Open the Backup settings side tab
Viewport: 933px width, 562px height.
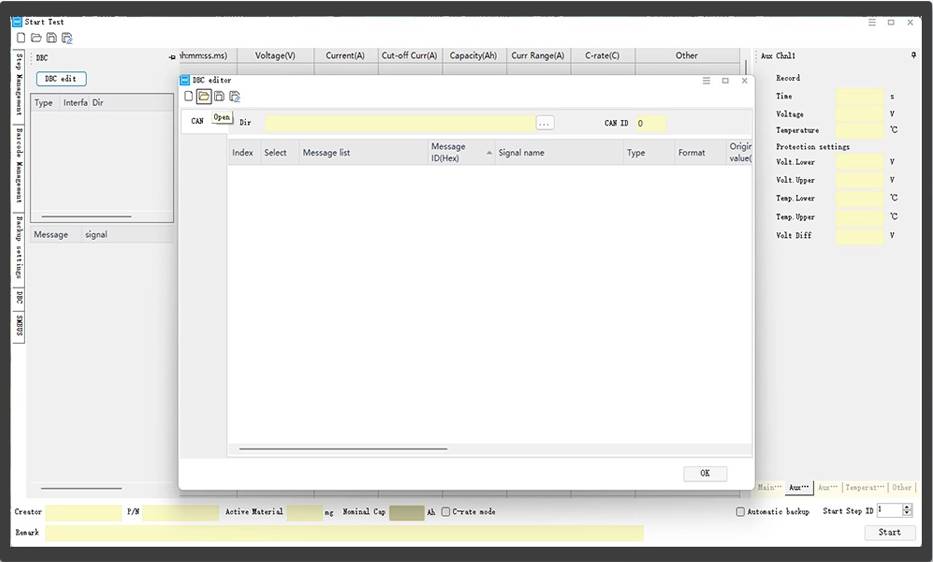[x=19, y=247]
